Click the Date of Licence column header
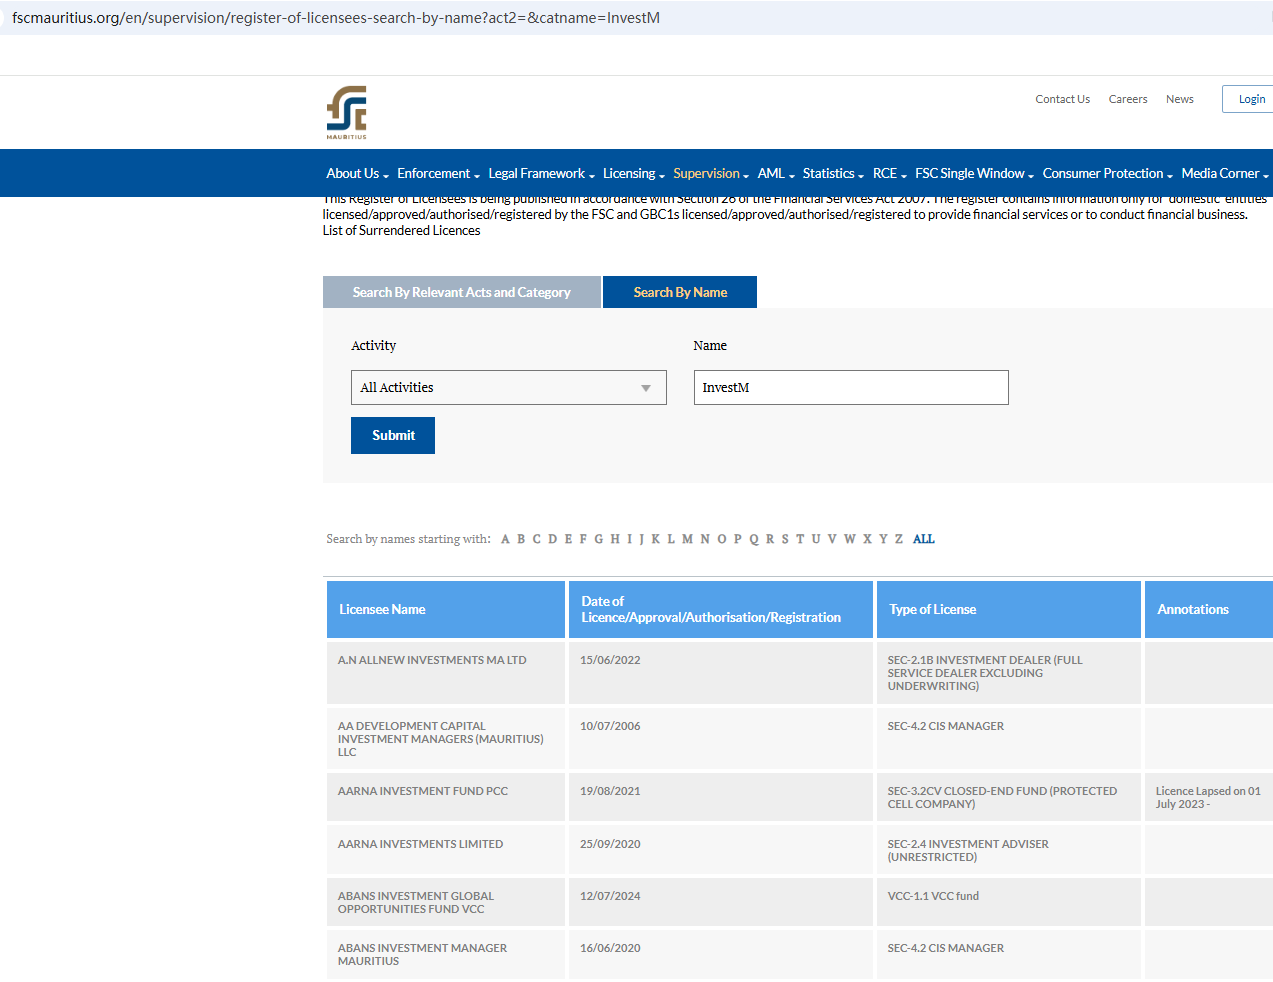The image size is (1273, 982). click(x=721, y=609)
